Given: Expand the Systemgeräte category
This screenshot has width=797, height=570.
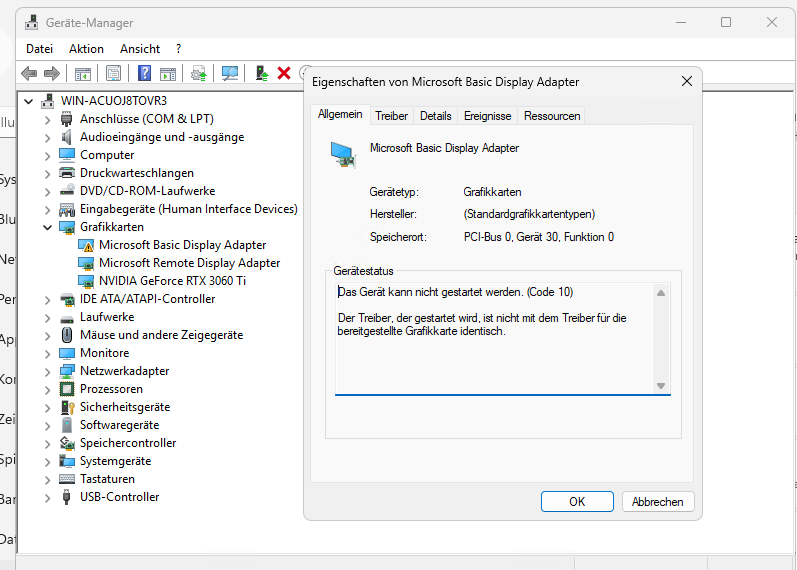Looking at the screenshot, I should pos(47,462).
